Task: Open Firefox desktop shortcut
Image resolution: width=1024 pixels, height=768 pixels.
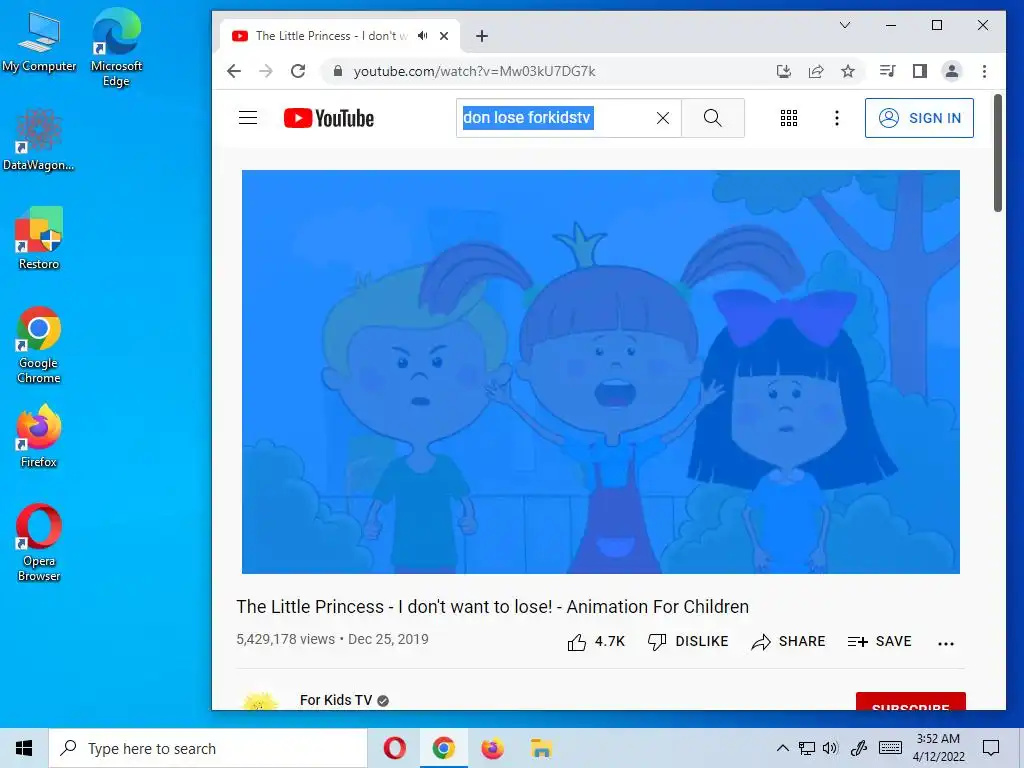Action: (39, 436)
